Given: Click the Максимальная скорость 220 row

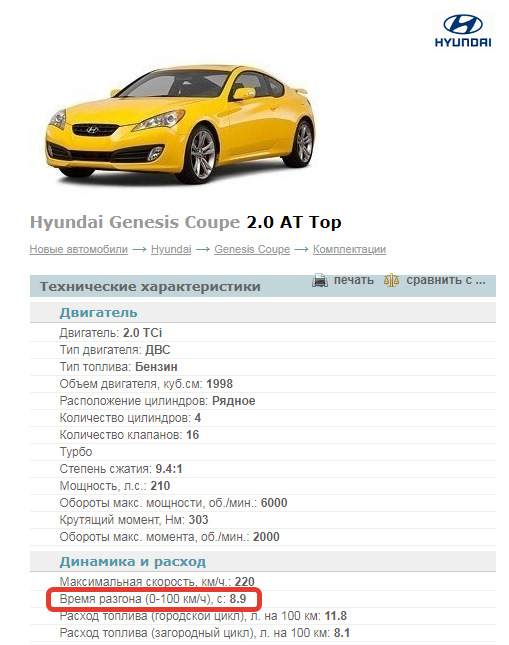Looking at the screenshot, I should coord(263,582).
